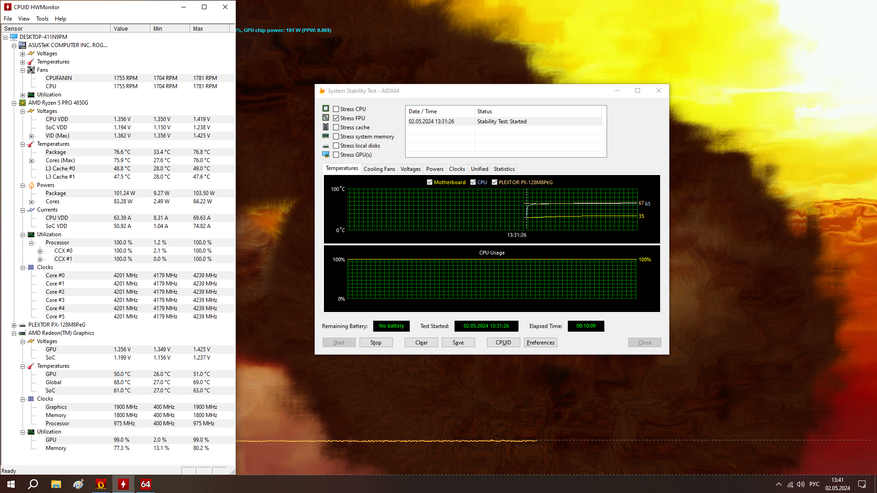Switch to the Powers tab in AIDA64

click(435, 169)
